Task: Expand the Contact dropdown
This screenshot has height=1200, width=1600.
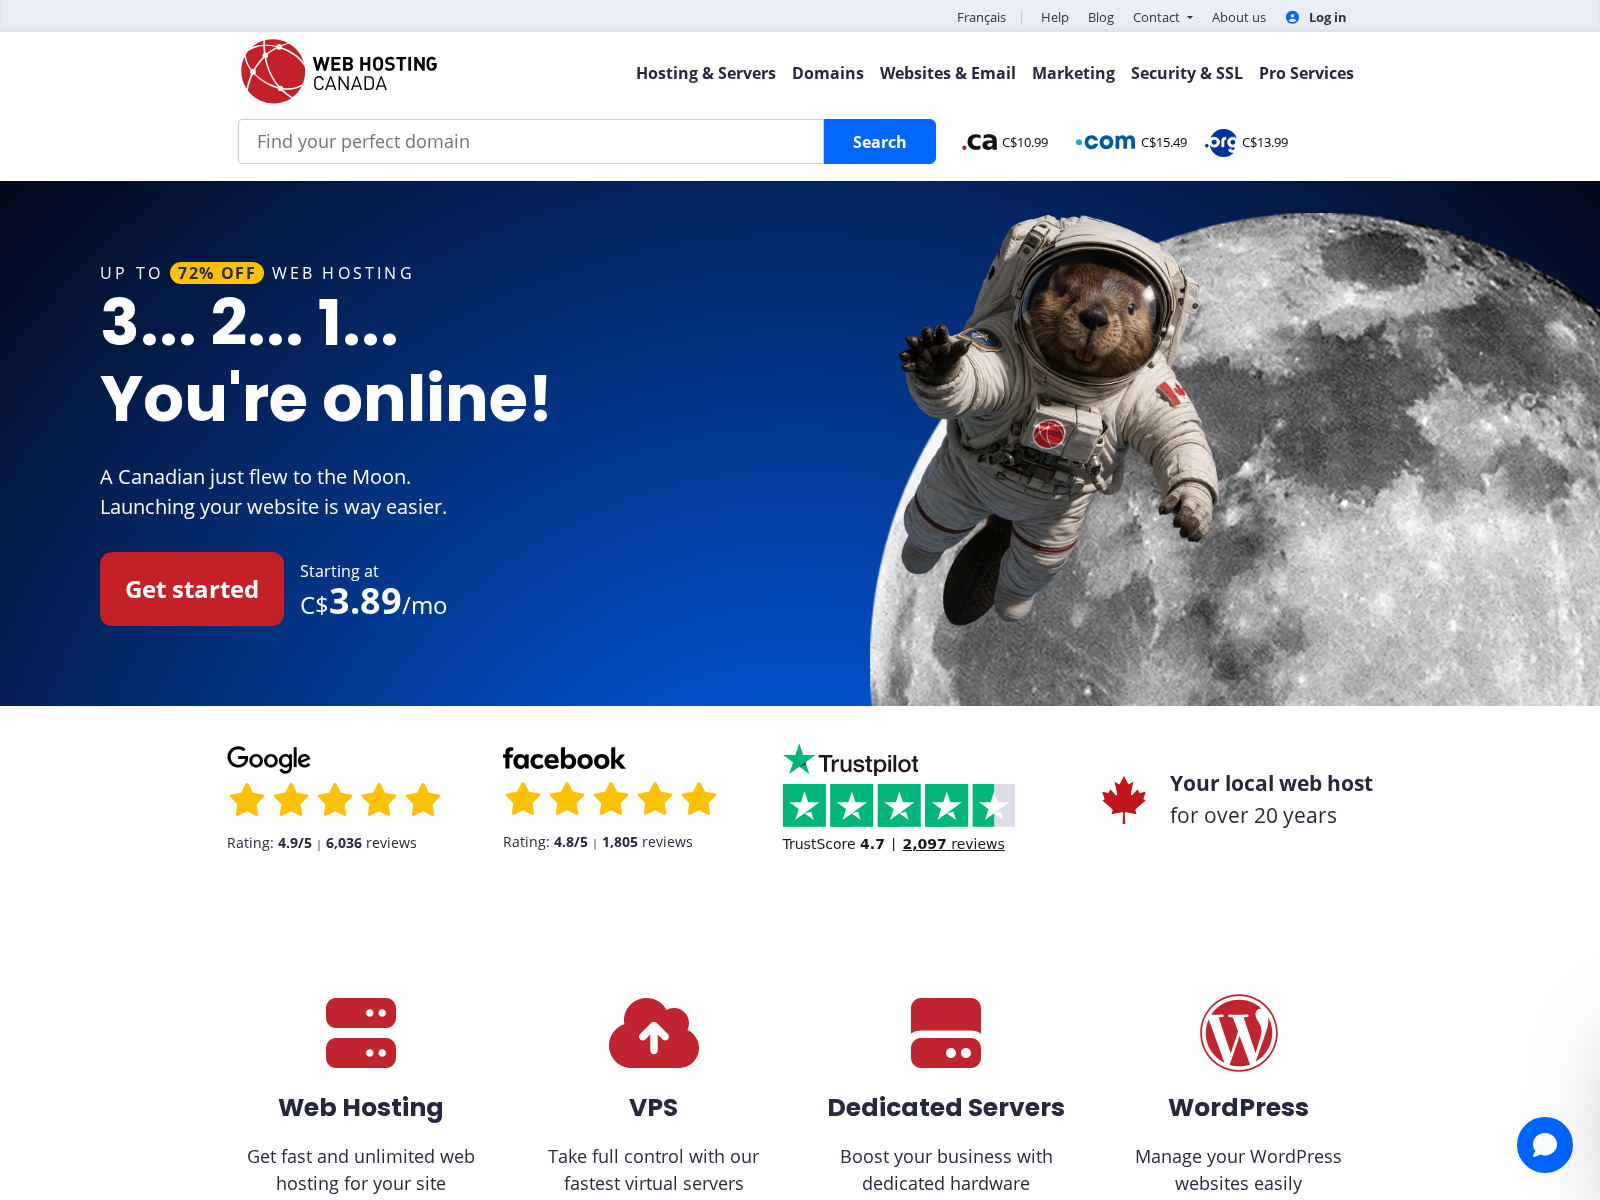Action: [x=1161, y=17]
